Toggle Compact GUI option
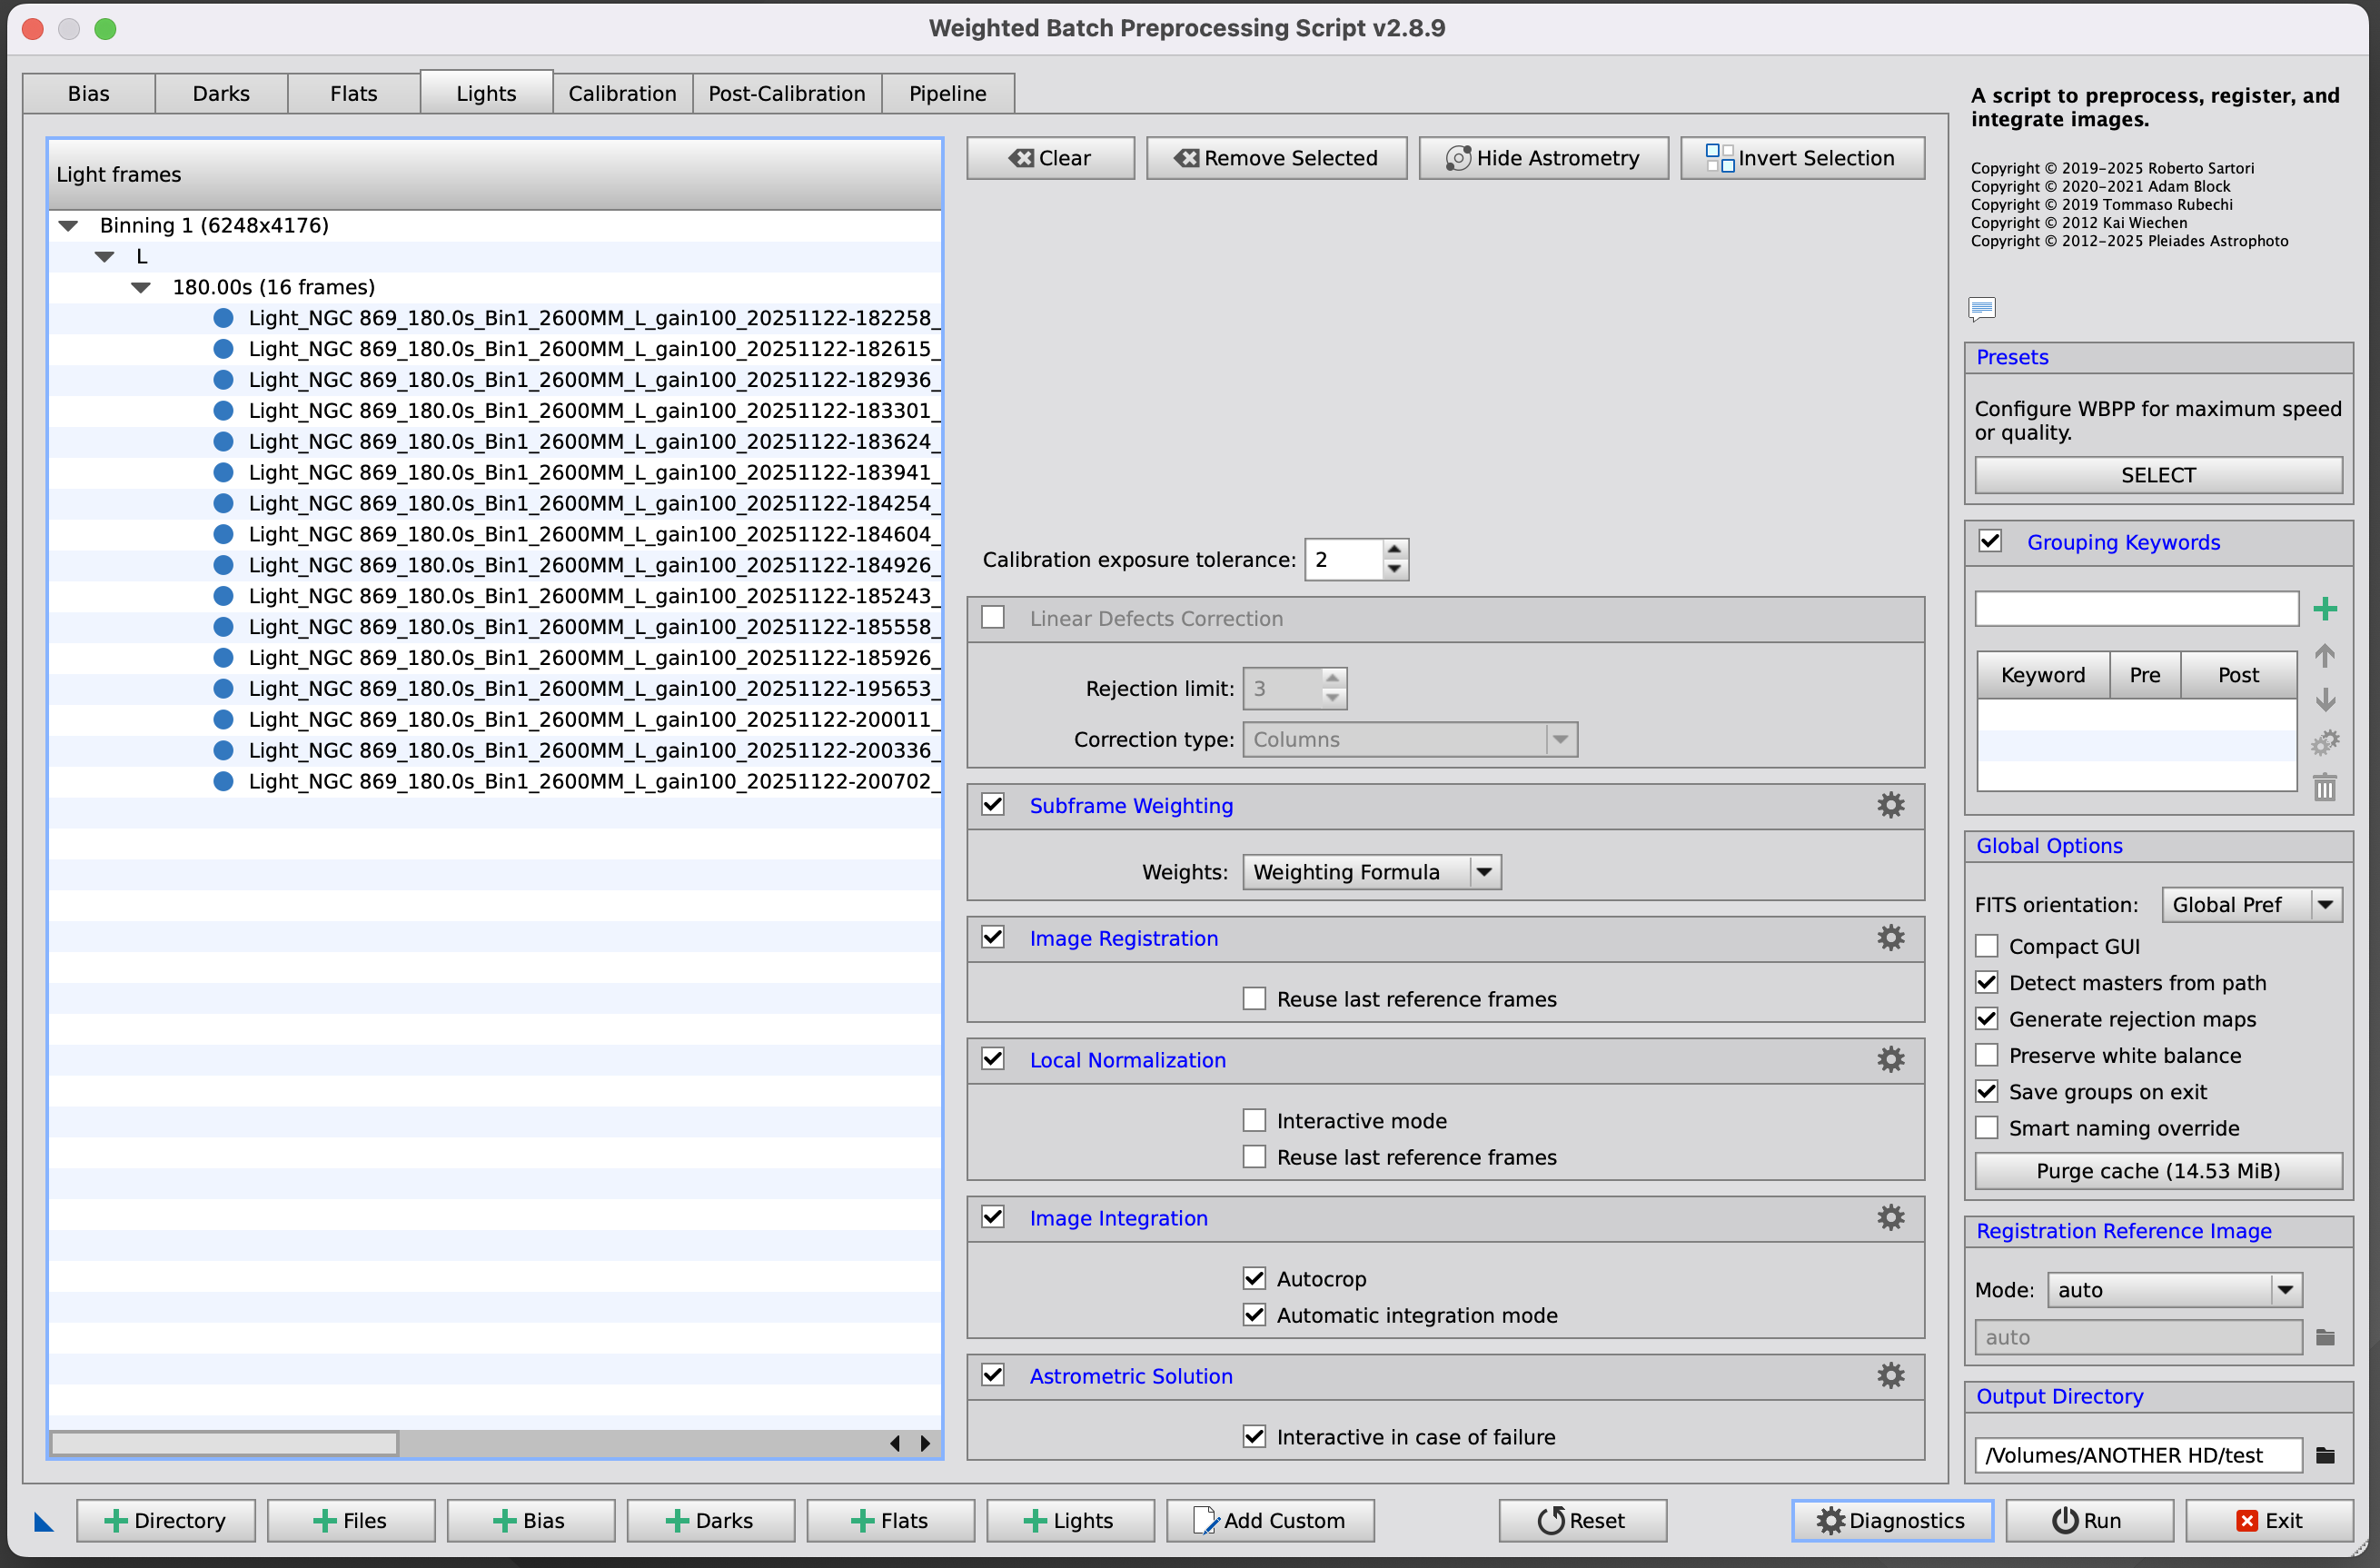Viewport: 2380px width, 1568px height. point(1986,945)
